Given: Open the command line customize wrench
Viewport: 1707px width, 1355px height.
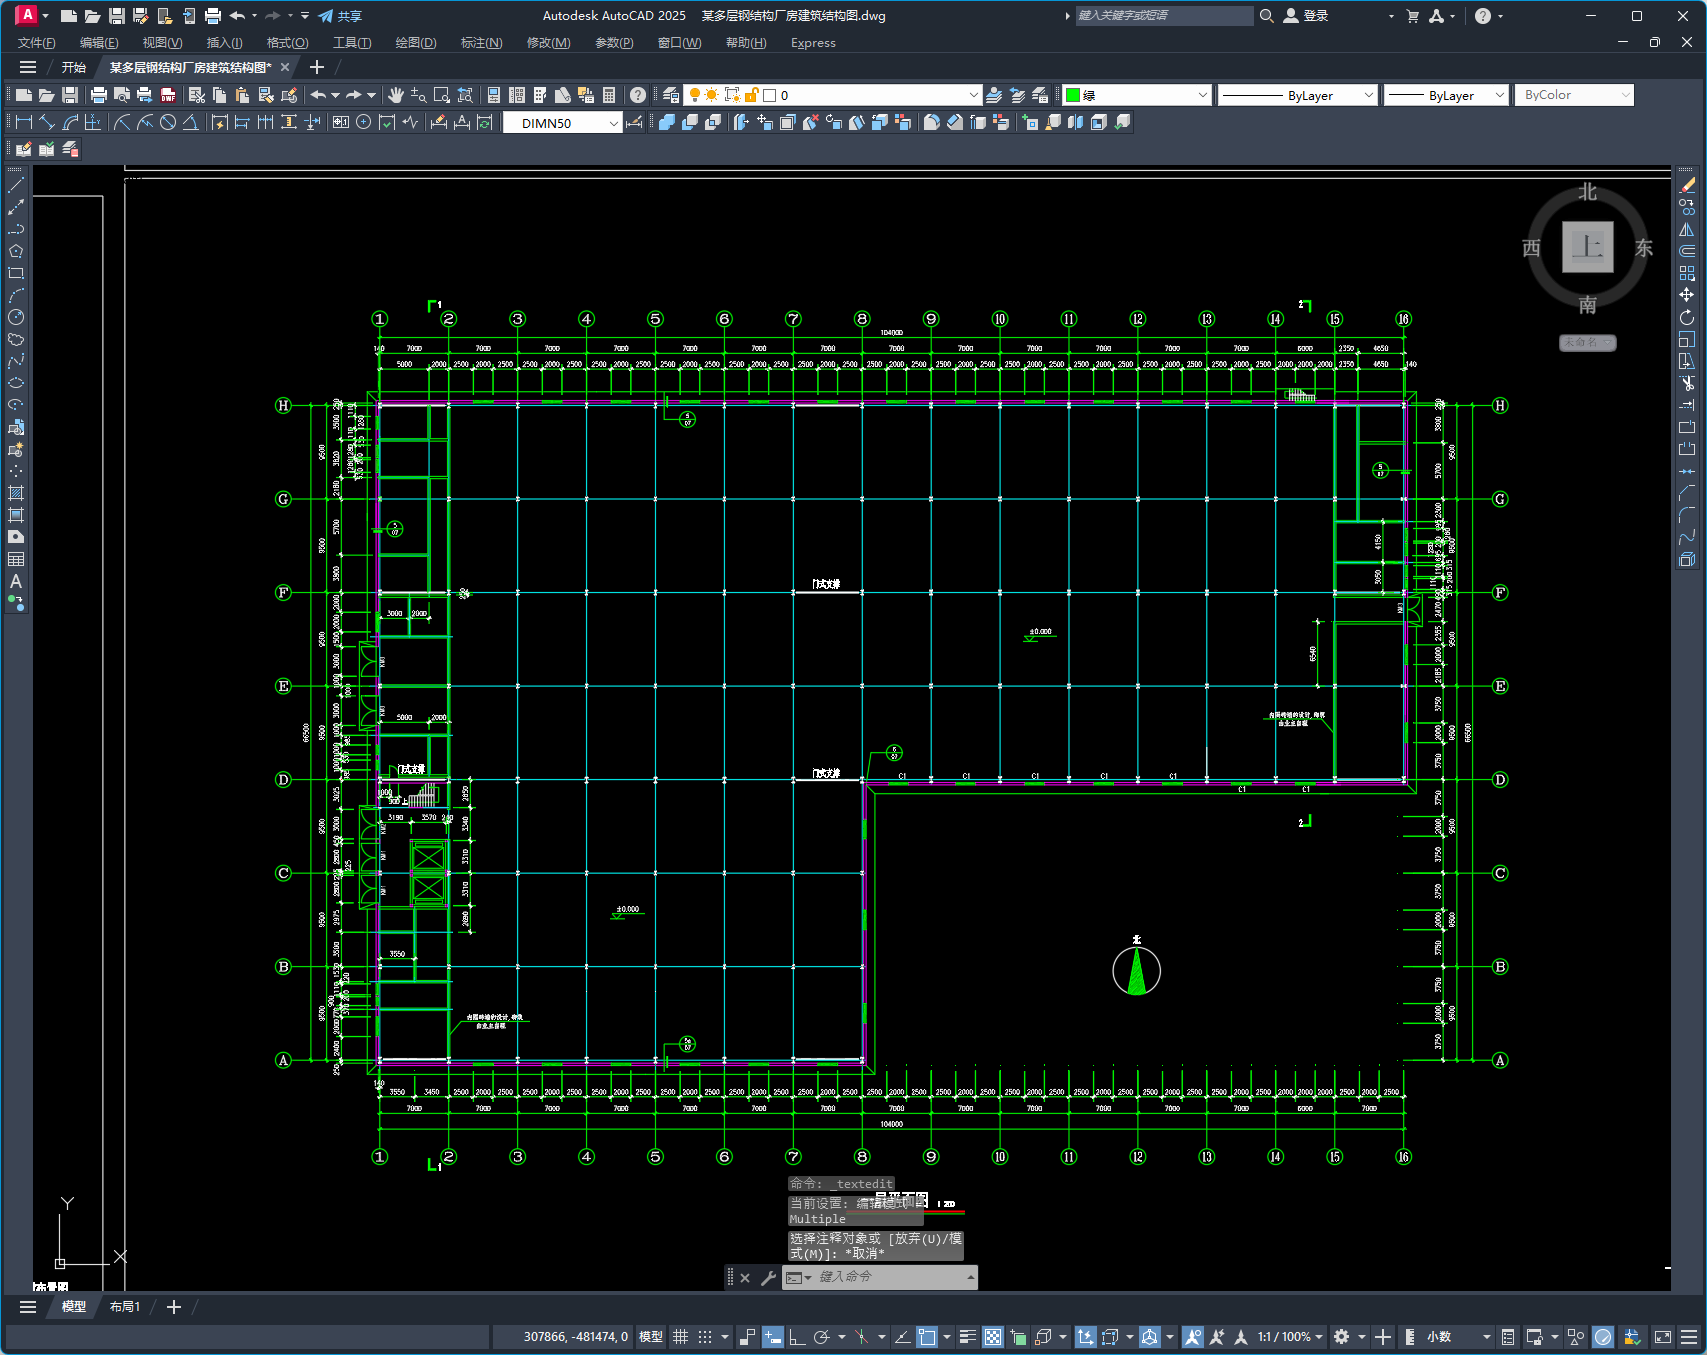Looking at the screenshot, I should coord(768,1277).
